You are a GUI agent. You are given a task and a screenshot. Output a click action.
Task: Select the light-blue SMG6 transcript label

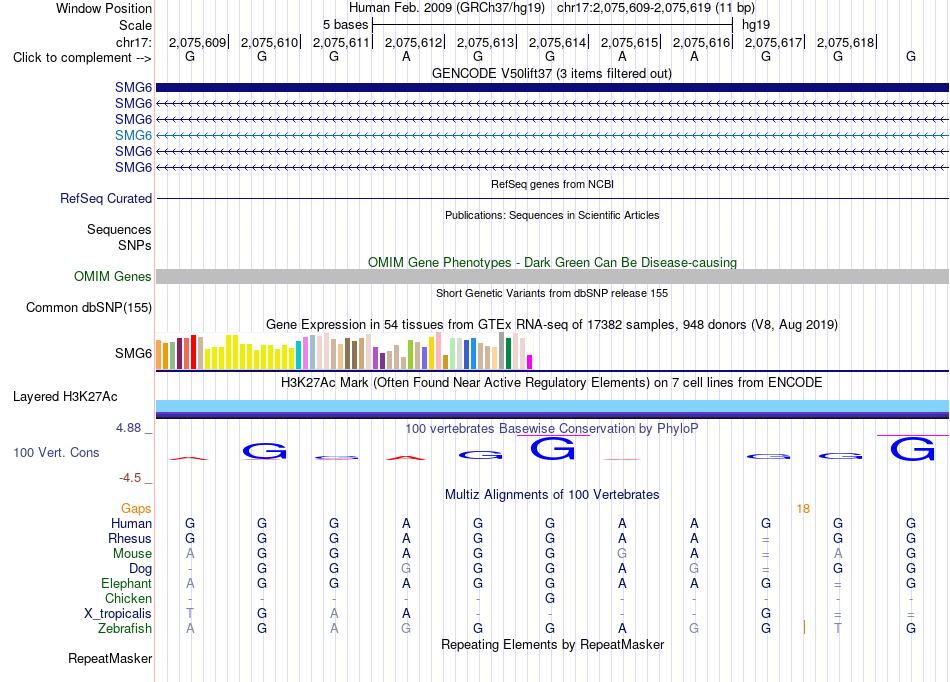pos(133,135)
